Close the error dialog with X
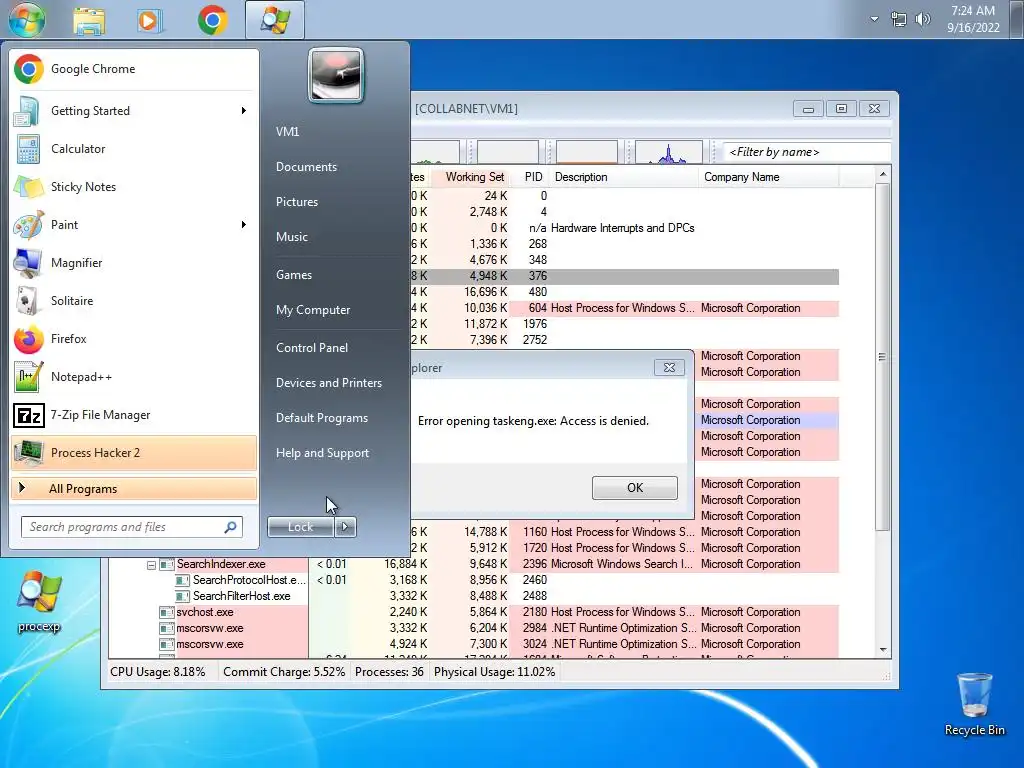This screenshot has width=1024, height=768. pyautogui.click(x=669, y=368)
